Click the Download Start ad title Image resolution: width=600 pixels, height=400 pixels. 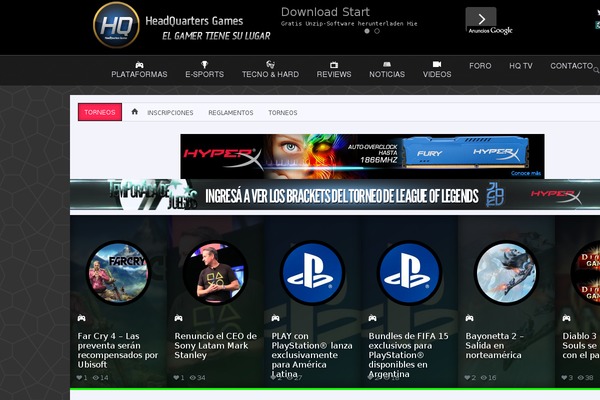click(x=325, y=12)
